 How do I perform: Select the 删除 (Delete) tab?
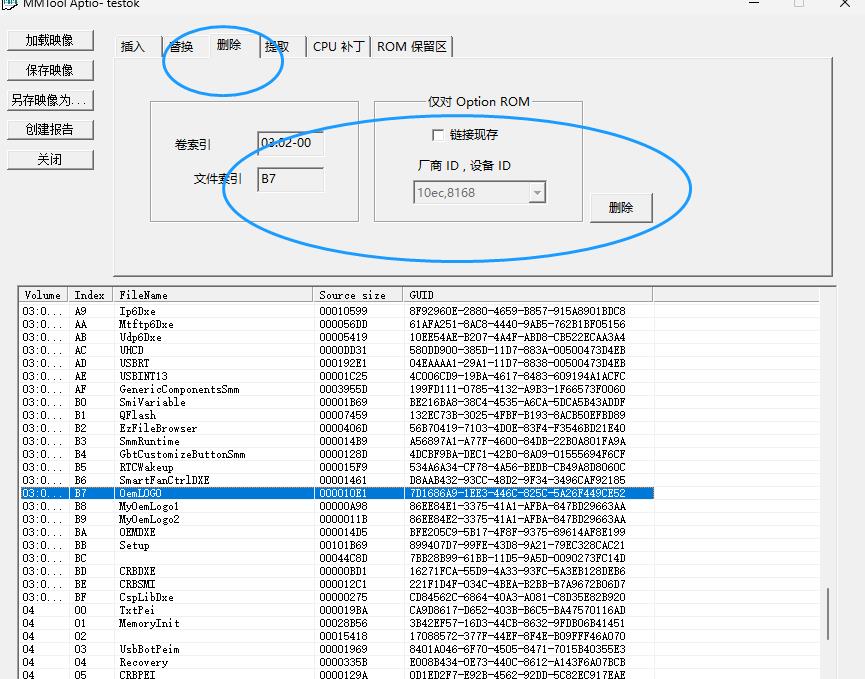coord(234,45)
